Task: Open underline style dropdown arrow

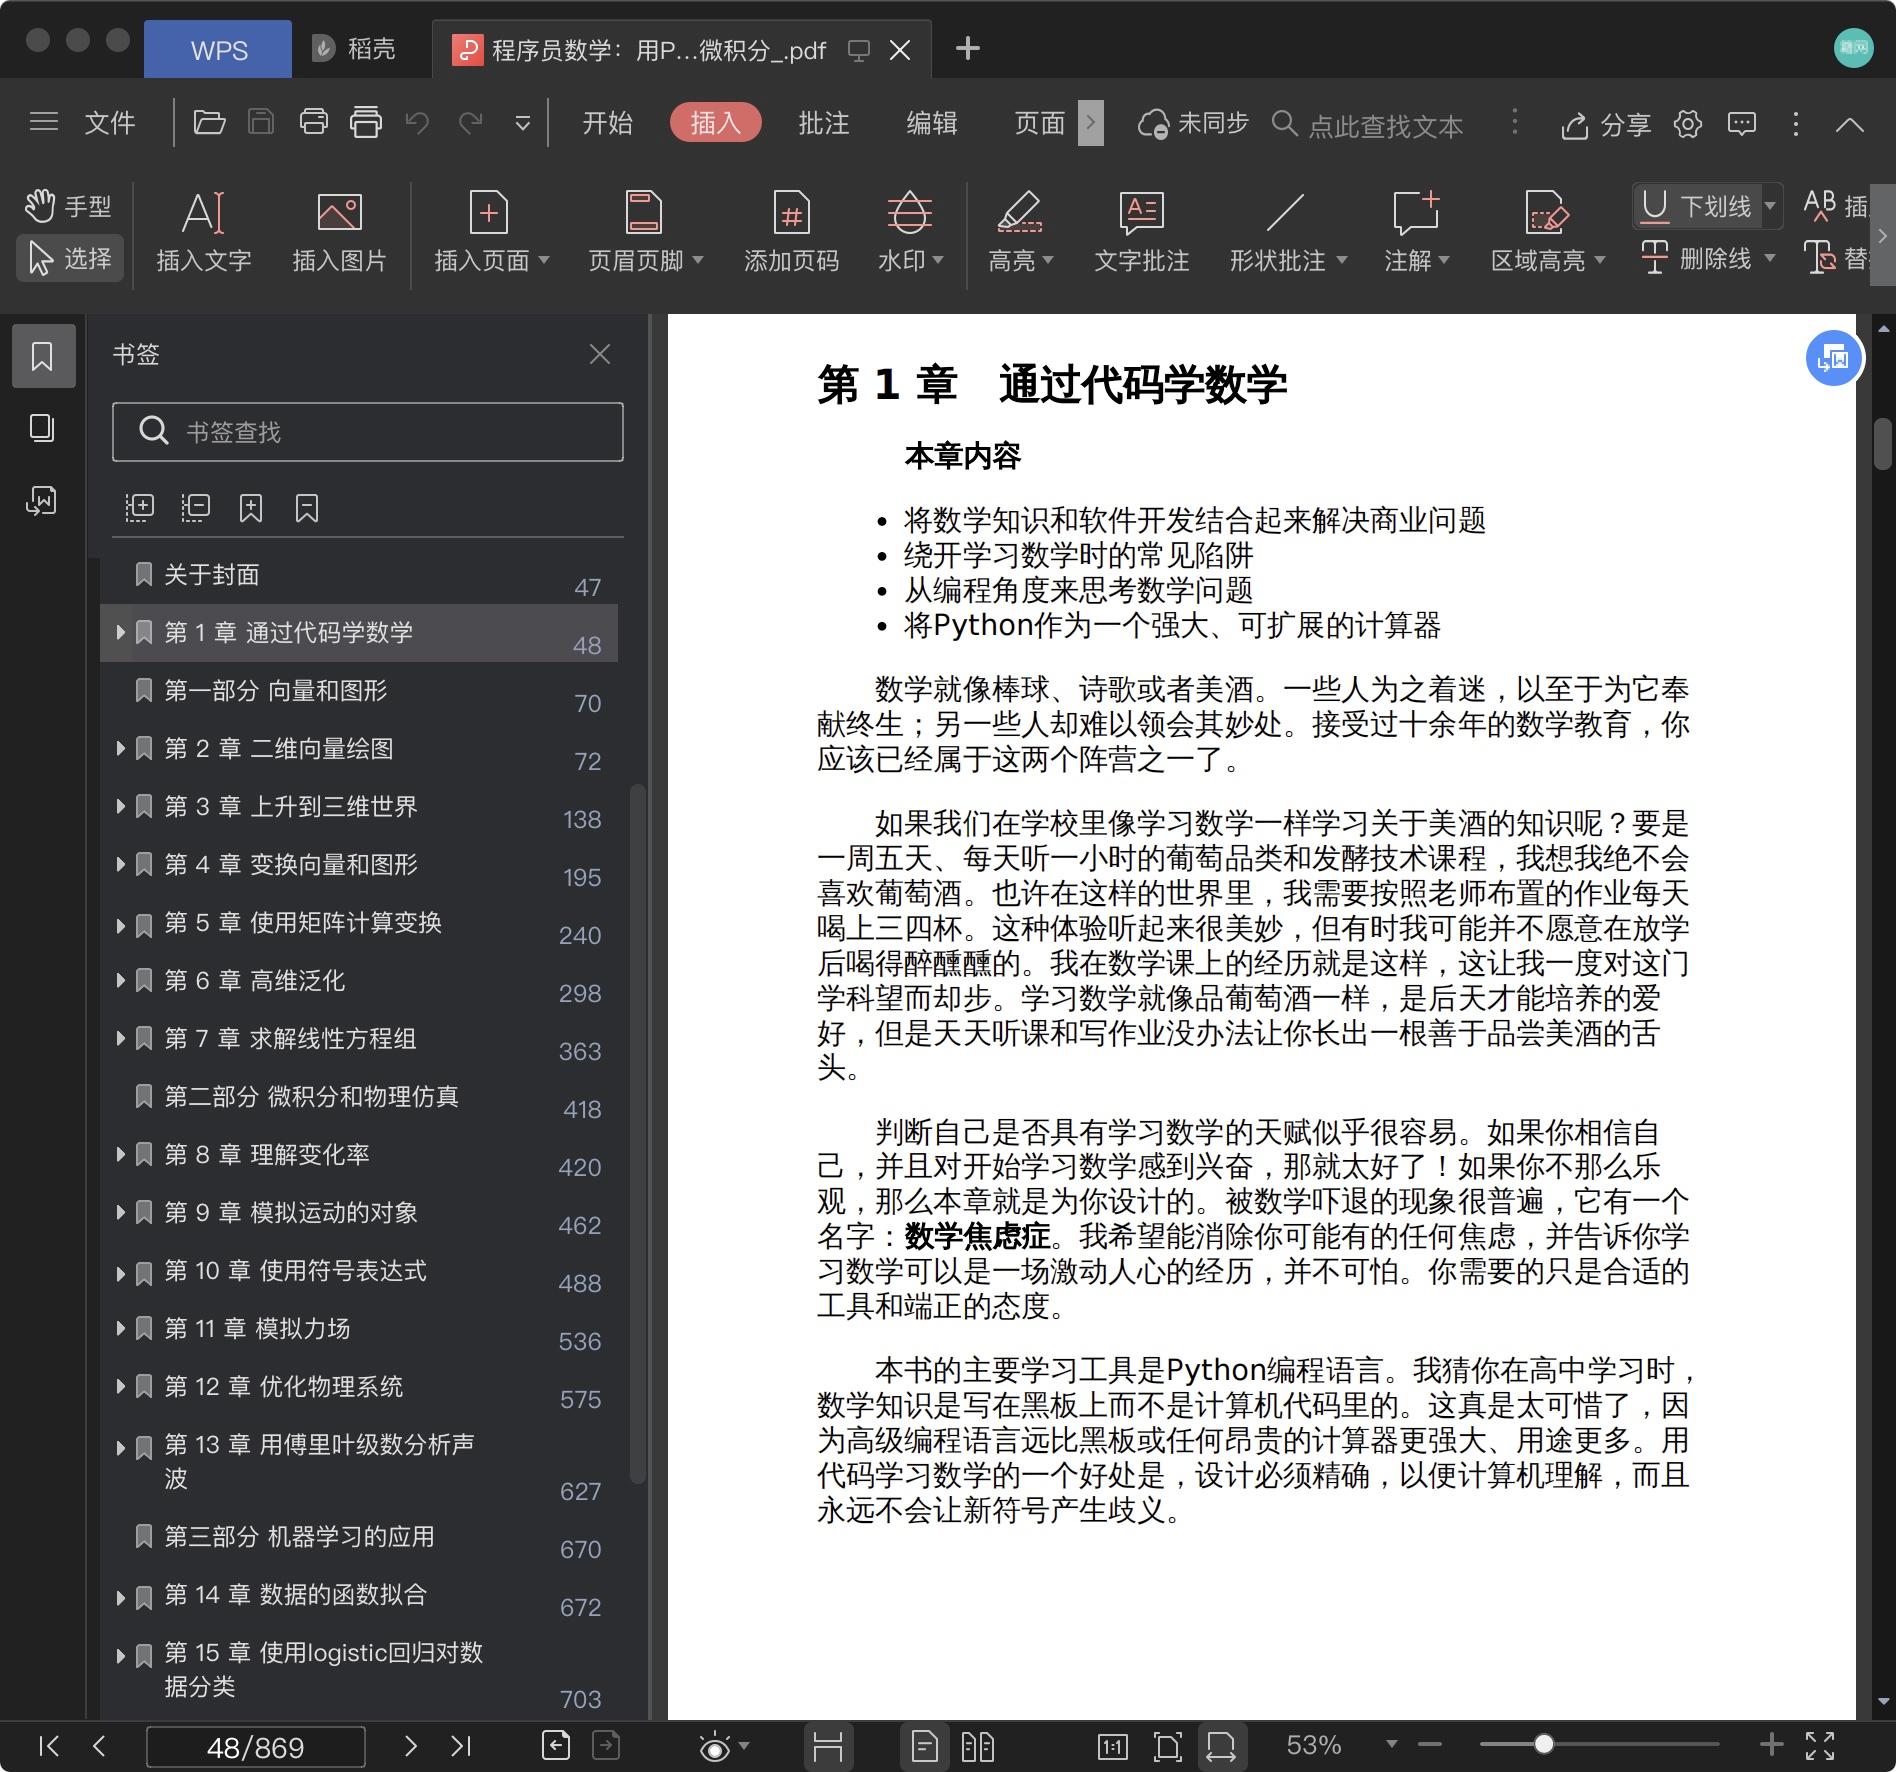Action: [1770, 206]
